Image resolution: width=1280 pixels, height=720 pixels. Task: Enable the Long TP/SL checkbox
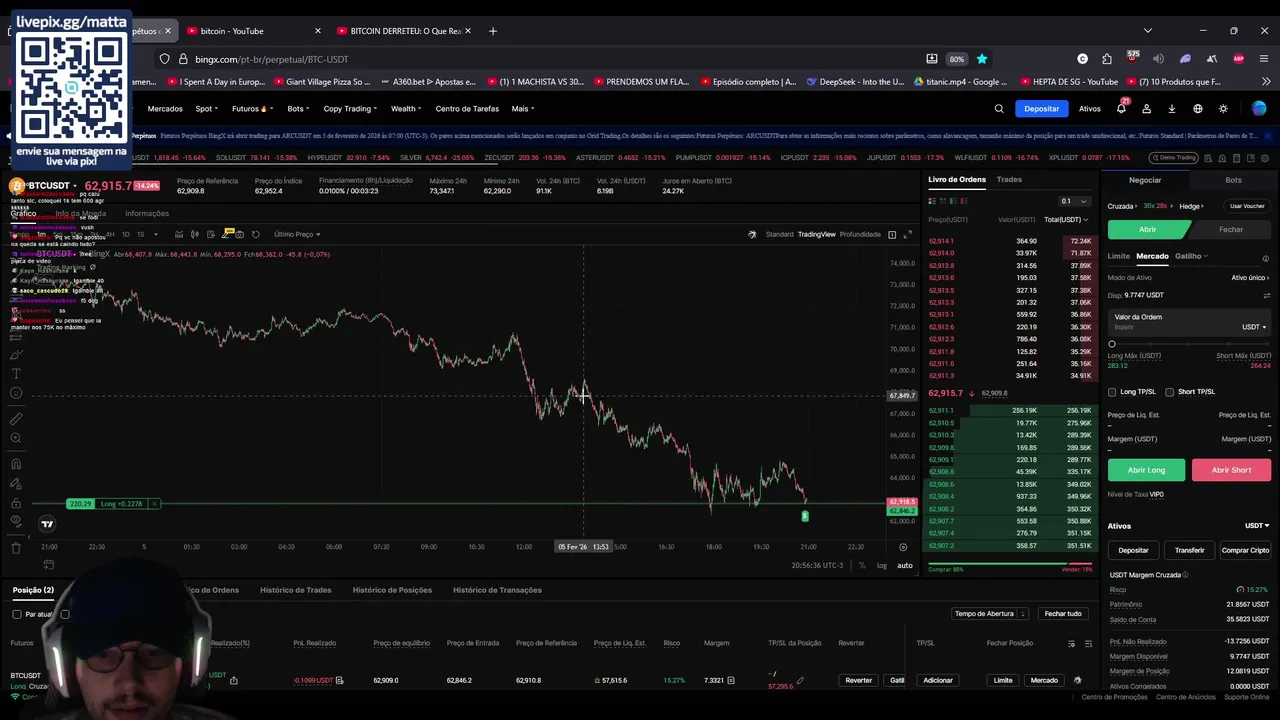(x=1112, y=392)
